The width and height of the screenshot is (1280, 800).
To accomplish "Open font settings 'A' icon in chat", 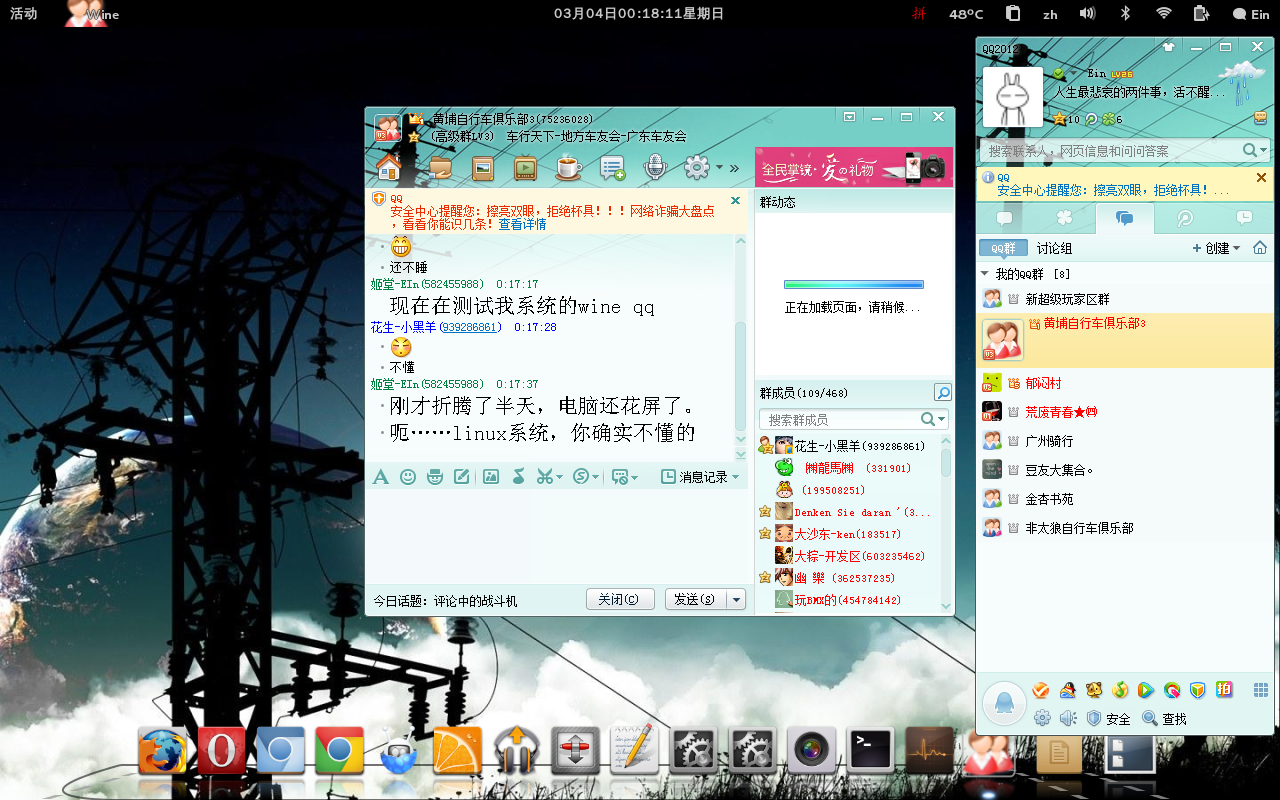I will (380, 477).
